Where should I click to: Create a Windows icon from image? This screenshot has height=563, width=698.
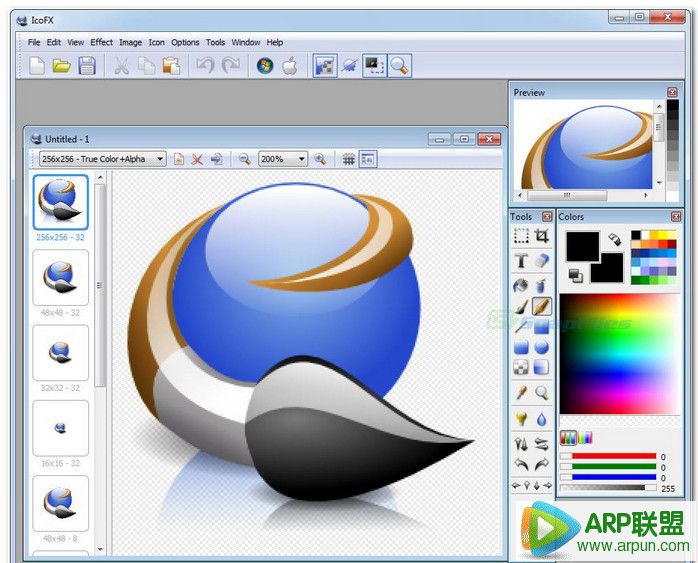[x=265, y=66]
